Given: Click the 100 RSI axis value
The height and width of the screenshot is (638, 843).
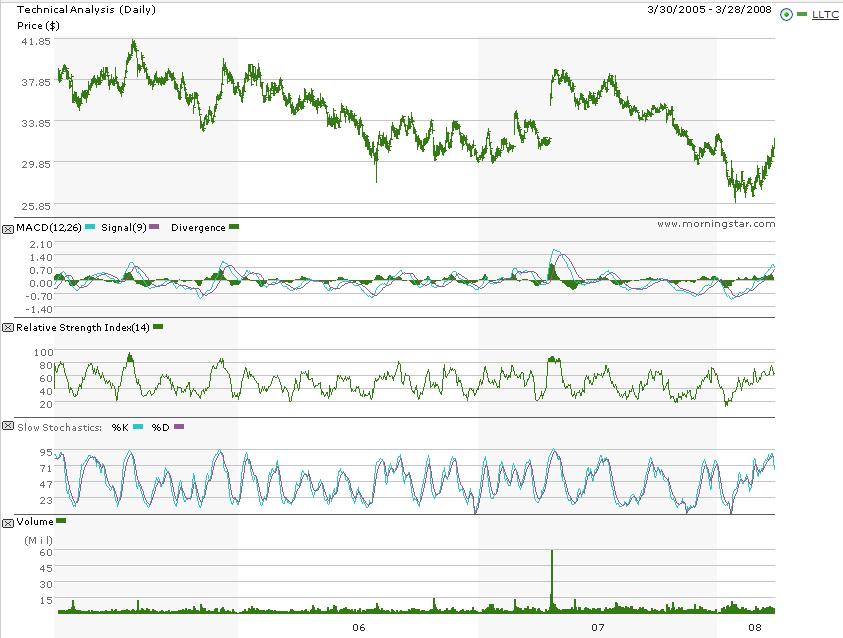Looking at the screenshot, I should click(44, 353).
